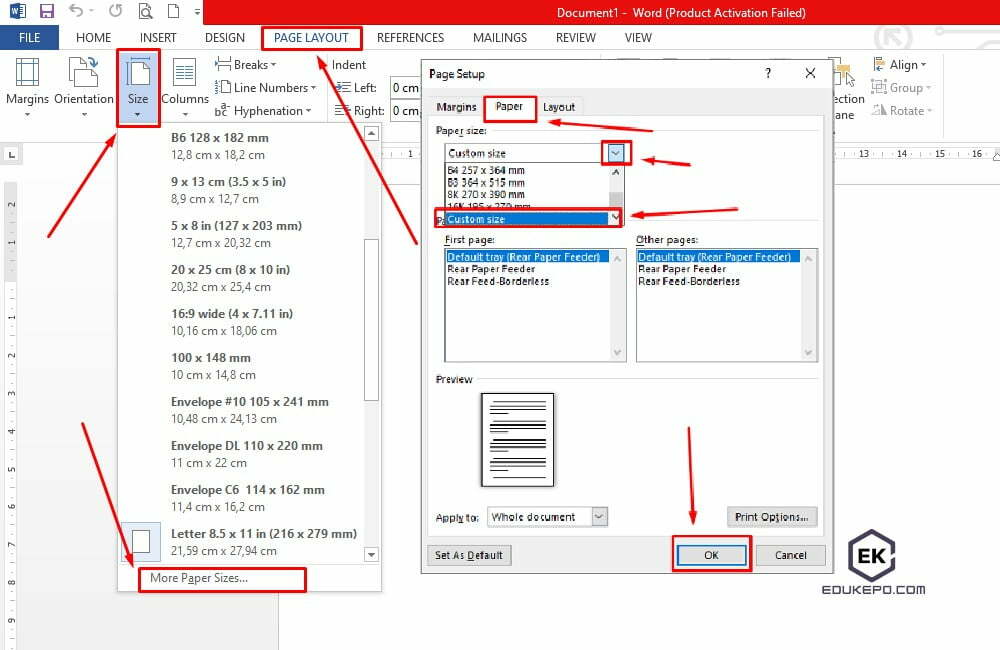This screenshot has height=650, width=1000.
Task: Select Letter 8.5 x 11 in size
Action: [242, 542]
